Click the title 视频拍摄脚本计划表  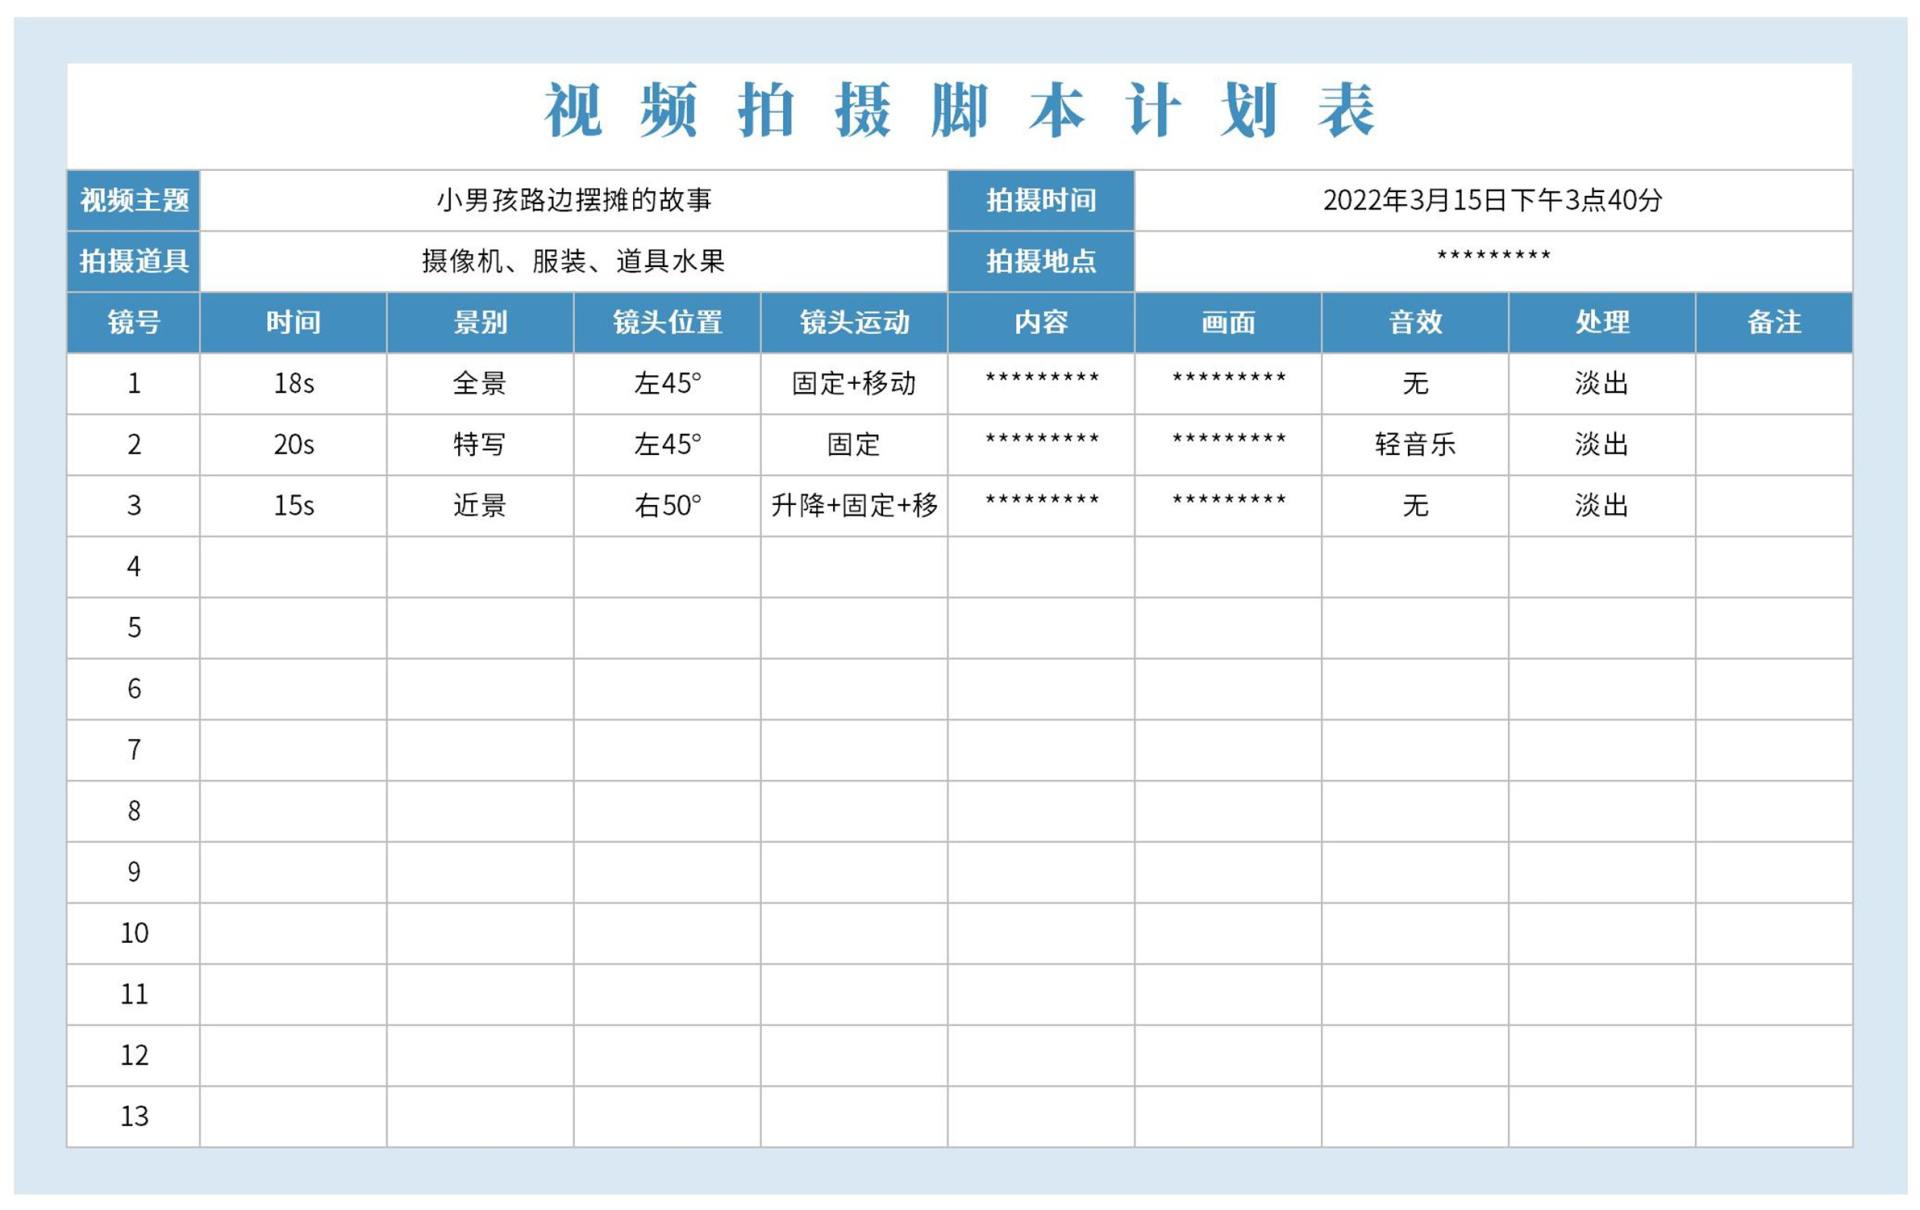(960, 110)
